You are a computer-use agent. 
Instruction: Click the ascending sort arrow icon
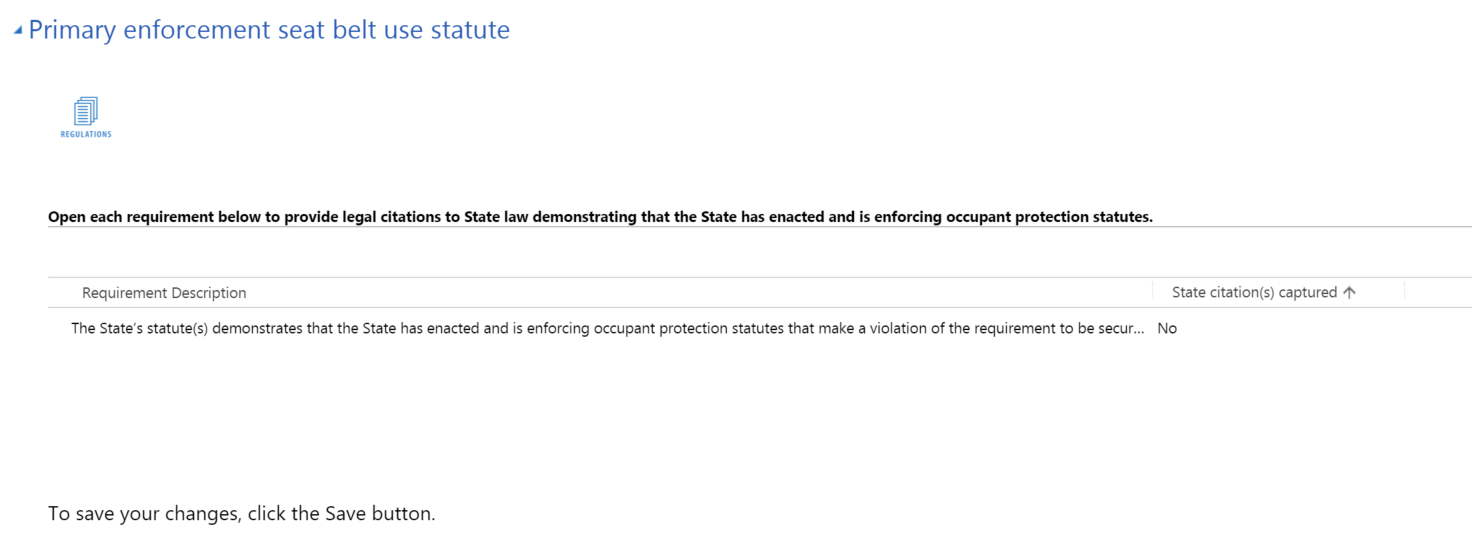[1349, 293]
